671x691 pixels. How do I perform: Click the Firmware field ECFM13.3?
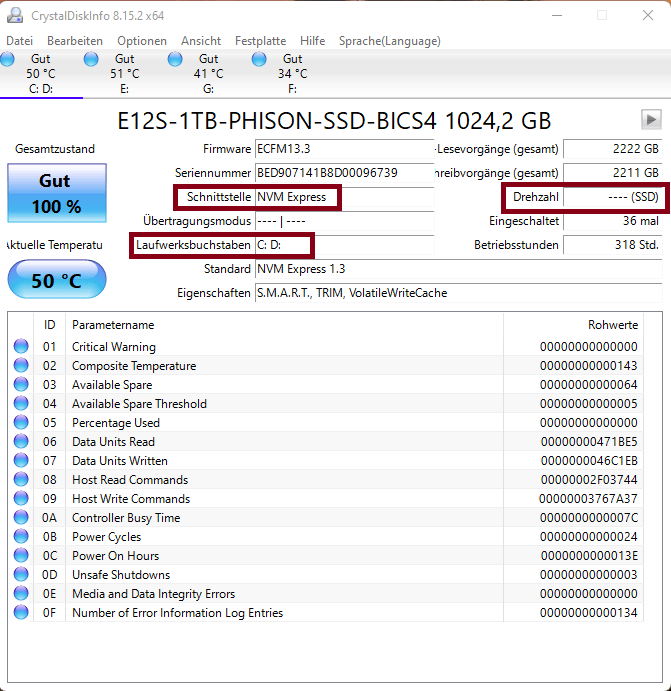[x=345, y=149]
